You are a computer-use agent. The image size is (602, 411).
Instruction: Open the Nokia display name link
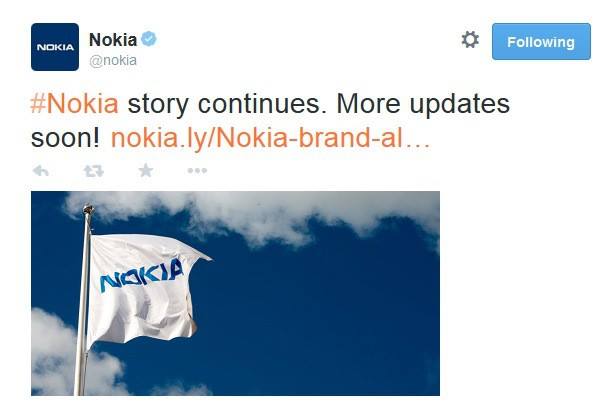click(112, 39)
